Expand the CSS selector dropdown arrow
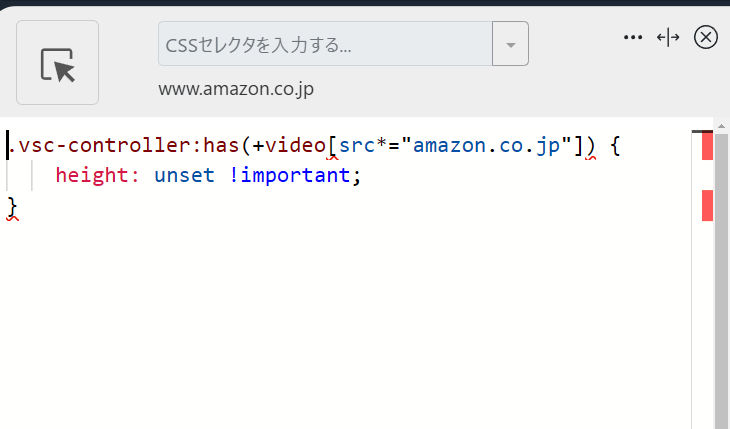Viewport: 730px width, 429px height. point(510,44)
